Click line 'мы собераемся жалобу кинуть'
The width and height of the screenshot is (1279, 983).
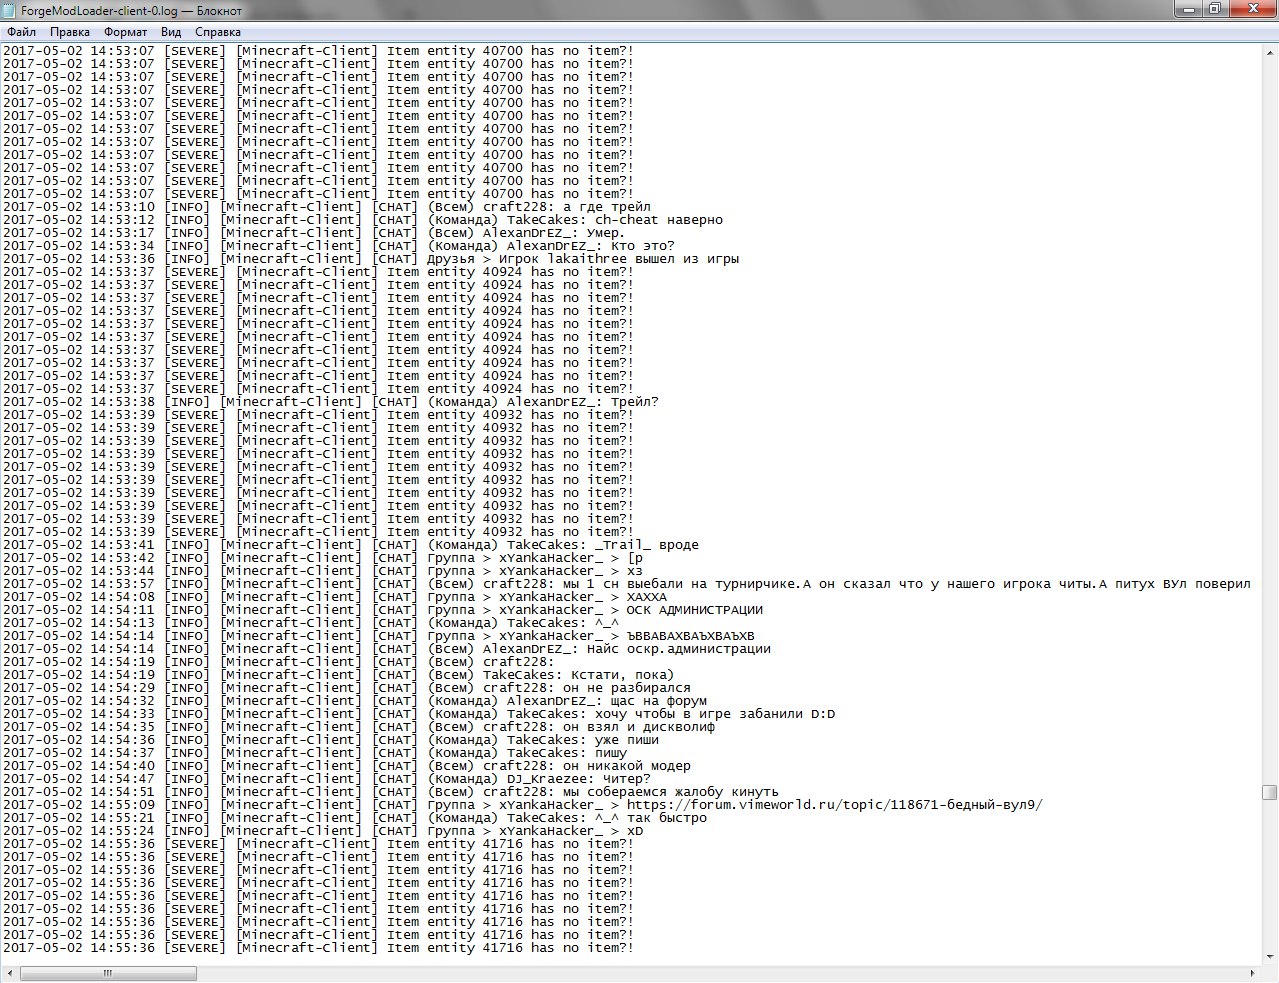coord(390,792)
